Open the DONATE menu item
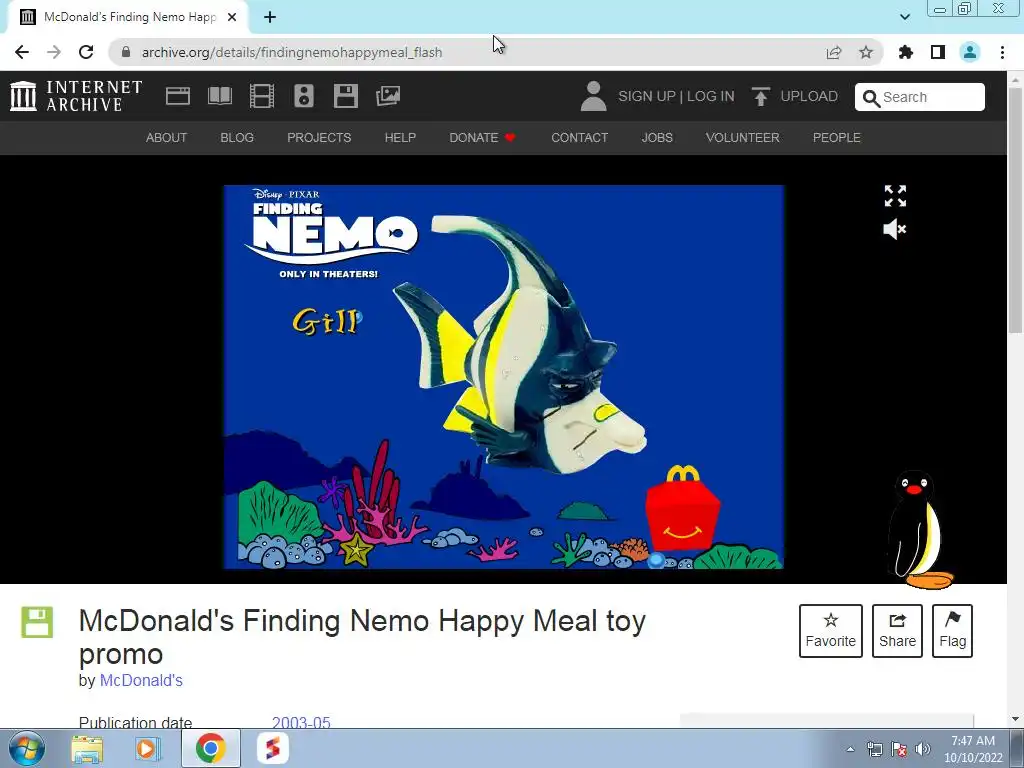This screenshot has height=768, width=1024. [482, 138]
